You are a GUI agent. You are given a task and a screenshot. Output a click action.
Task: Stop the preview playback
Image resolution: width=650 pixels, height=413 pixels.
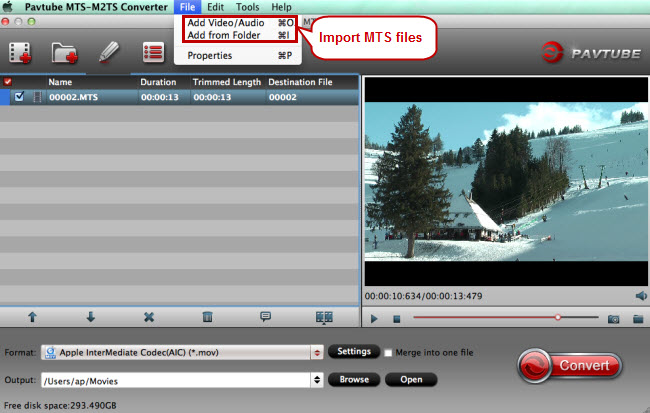[397, 319]
